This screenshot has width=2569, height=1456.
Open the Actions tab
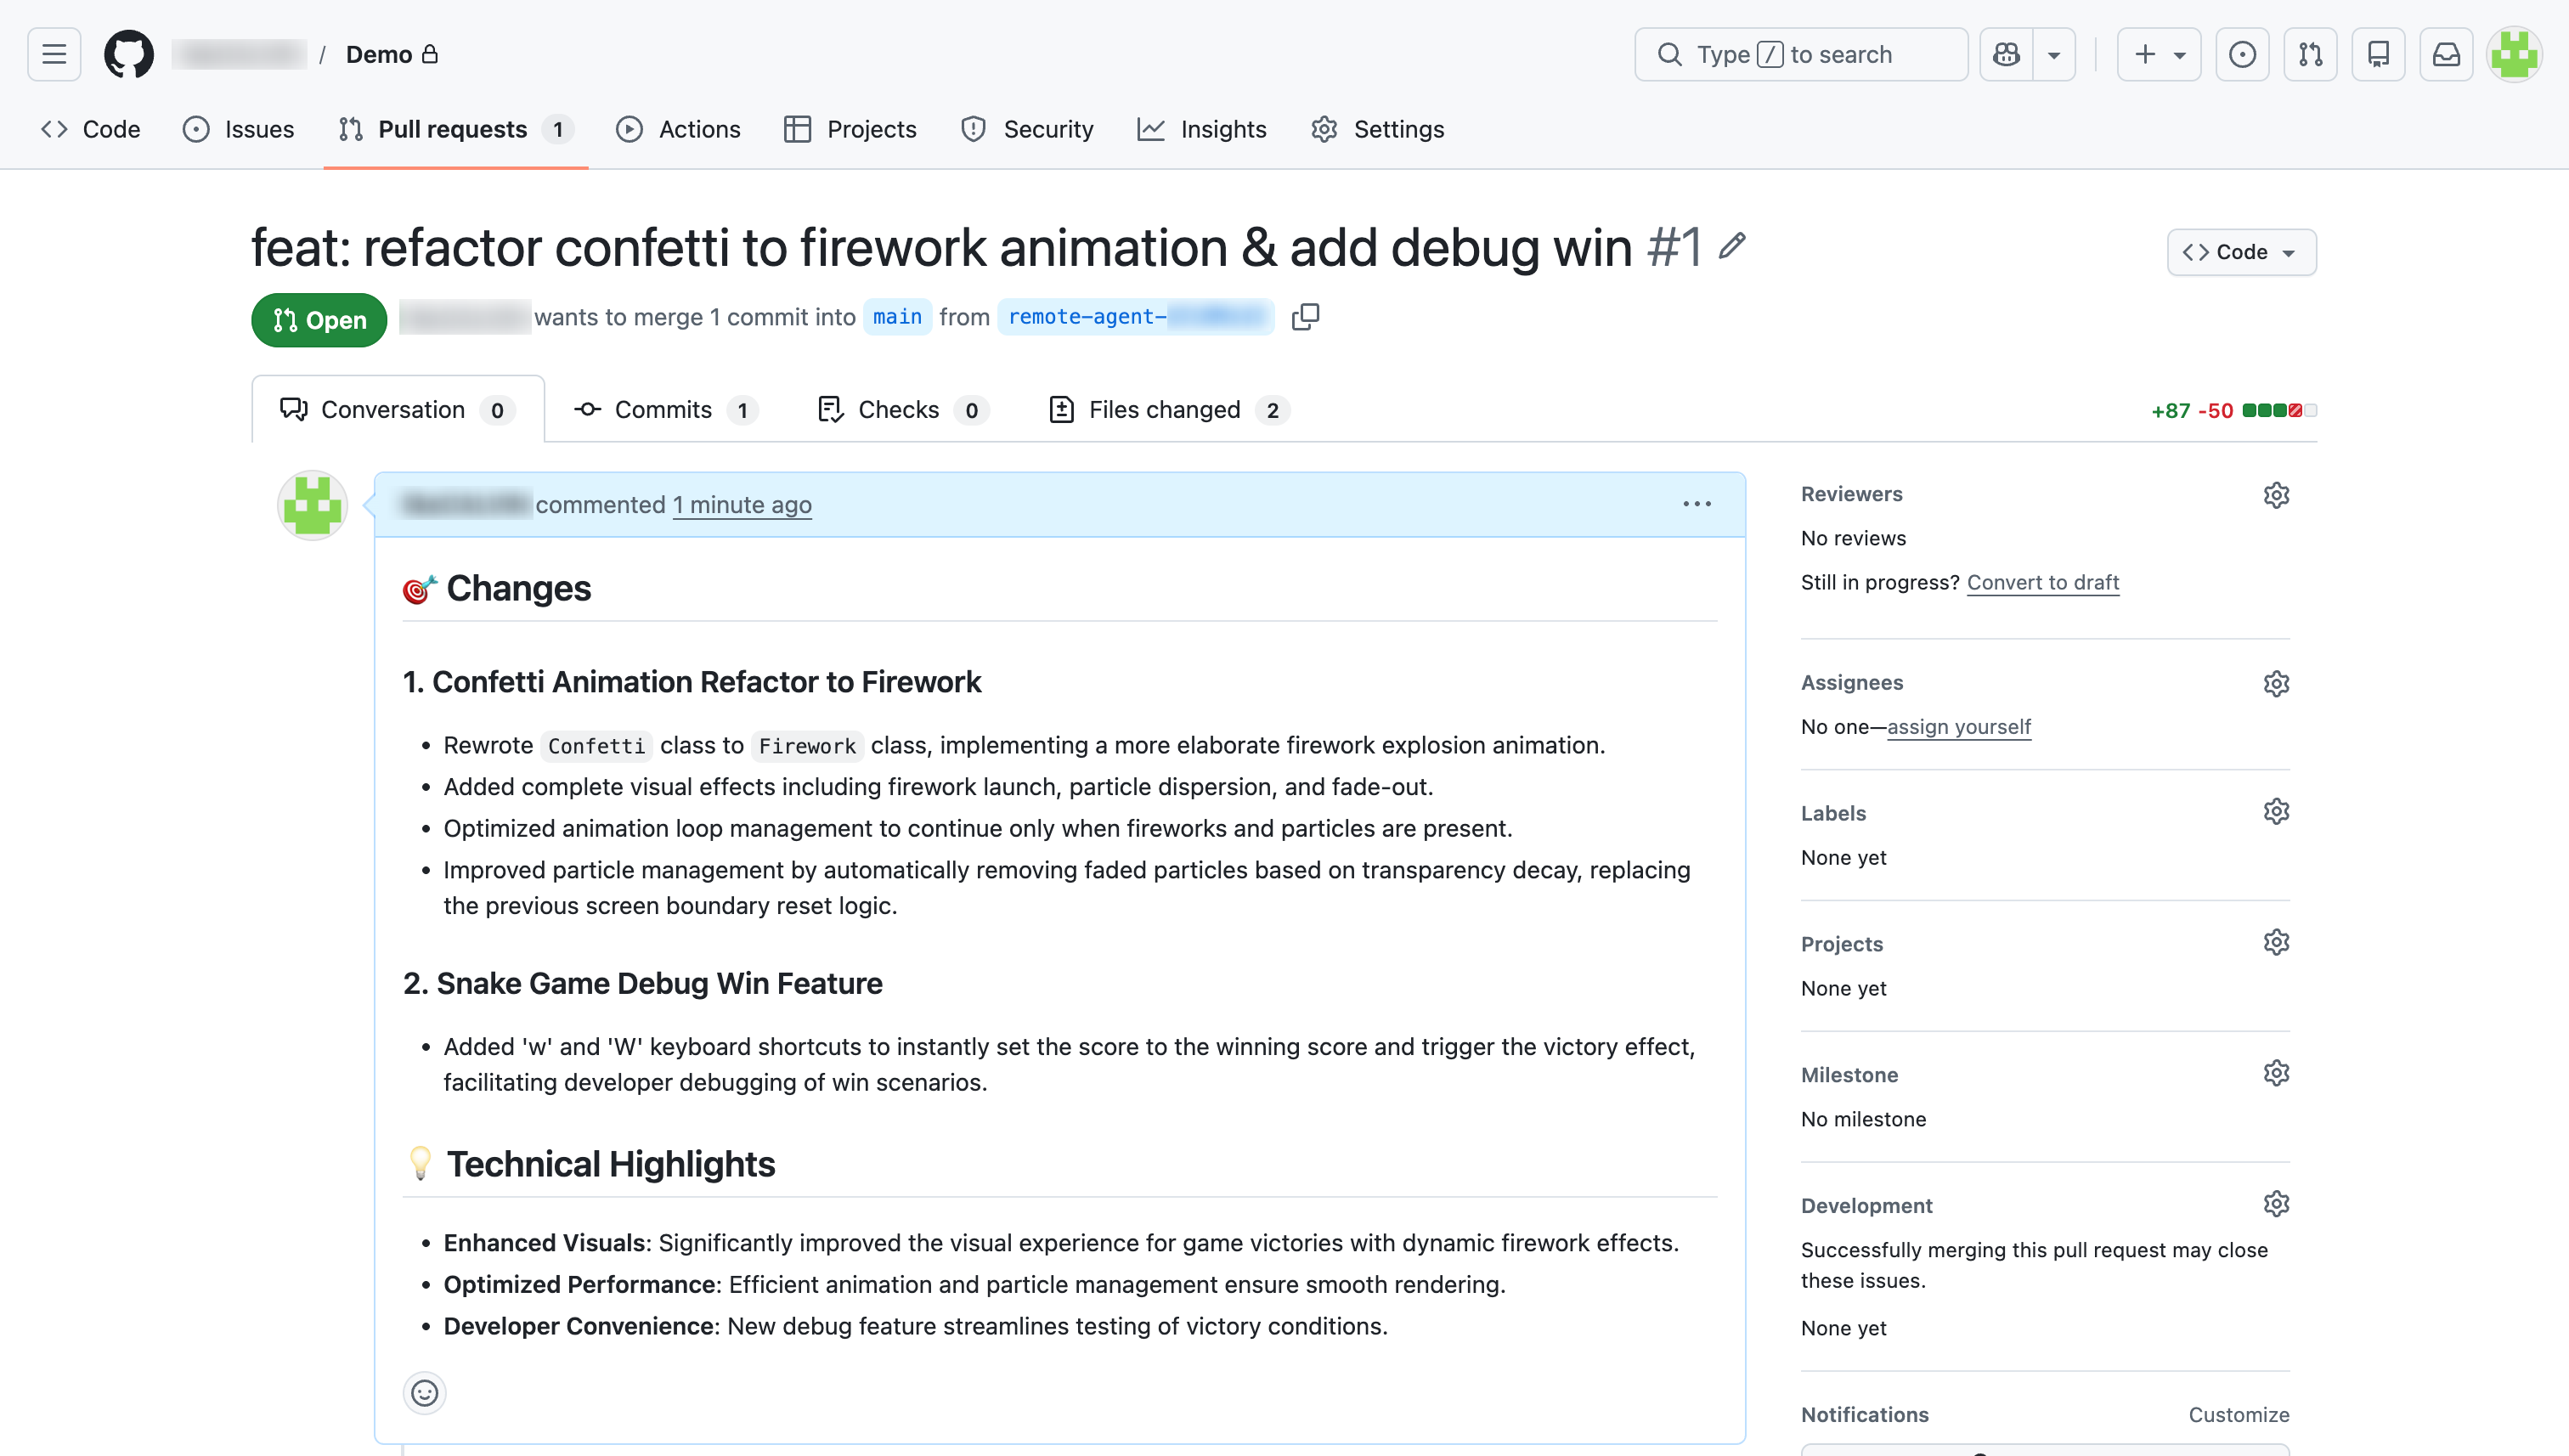pyautogui.click(x=679, y=129)
